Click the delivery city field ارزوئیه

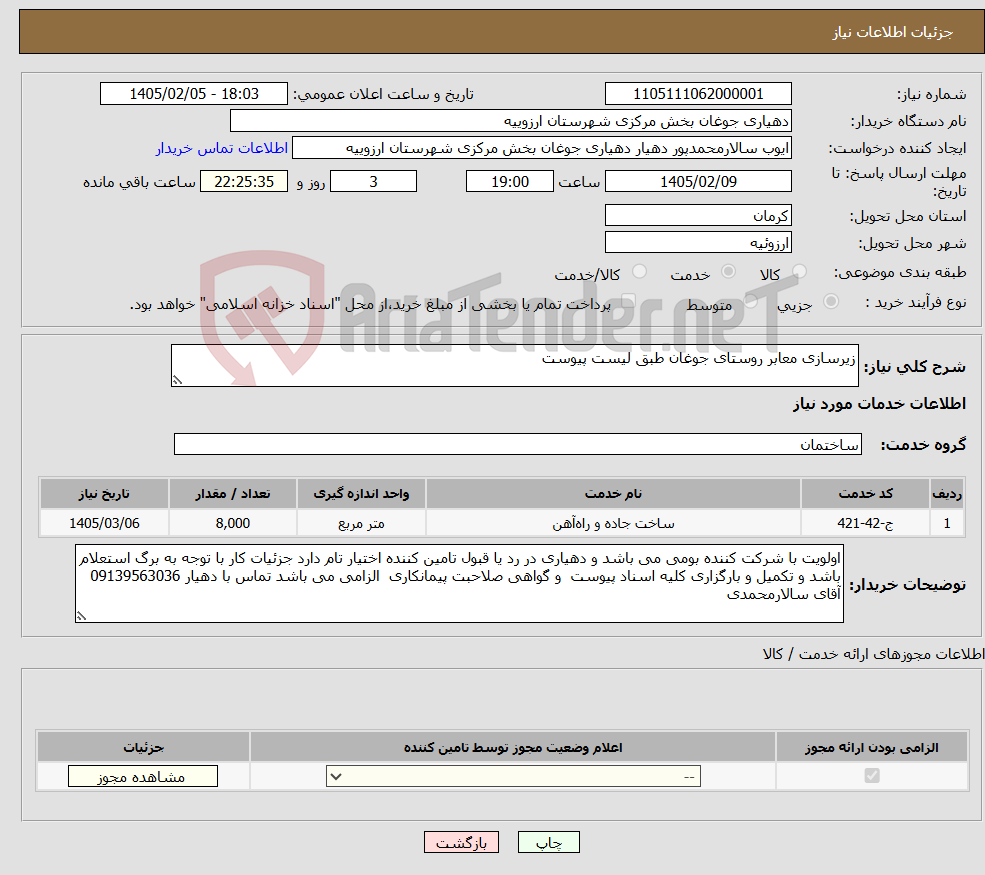698,242
